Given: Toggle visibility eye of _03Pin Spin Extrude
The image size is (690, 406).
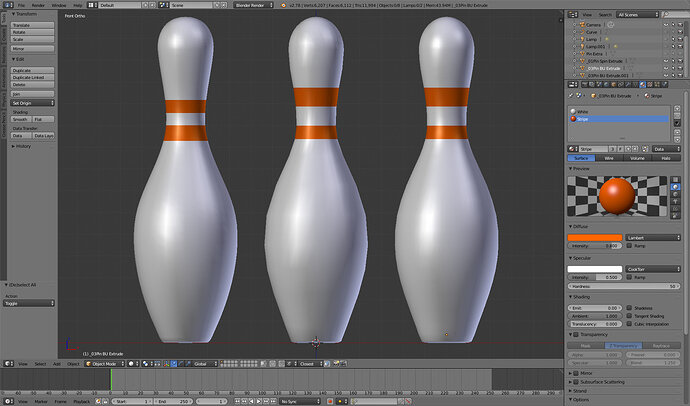Looking at the screenshot, I should point(666,61).
